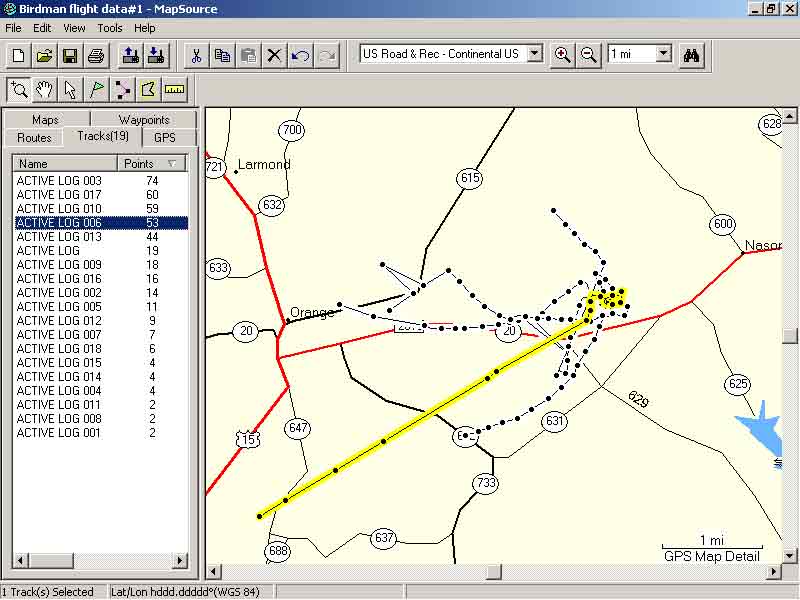Click the Find binoculars icon
The image size is (800, 600).
(x=691, y=55)
